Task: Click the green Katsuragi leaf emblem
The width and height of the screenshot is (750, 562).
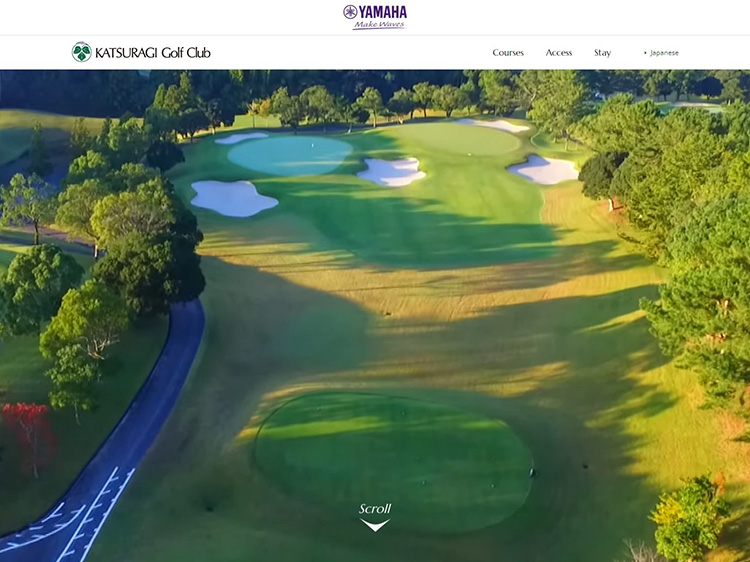Action: click(x=82, y=52)
